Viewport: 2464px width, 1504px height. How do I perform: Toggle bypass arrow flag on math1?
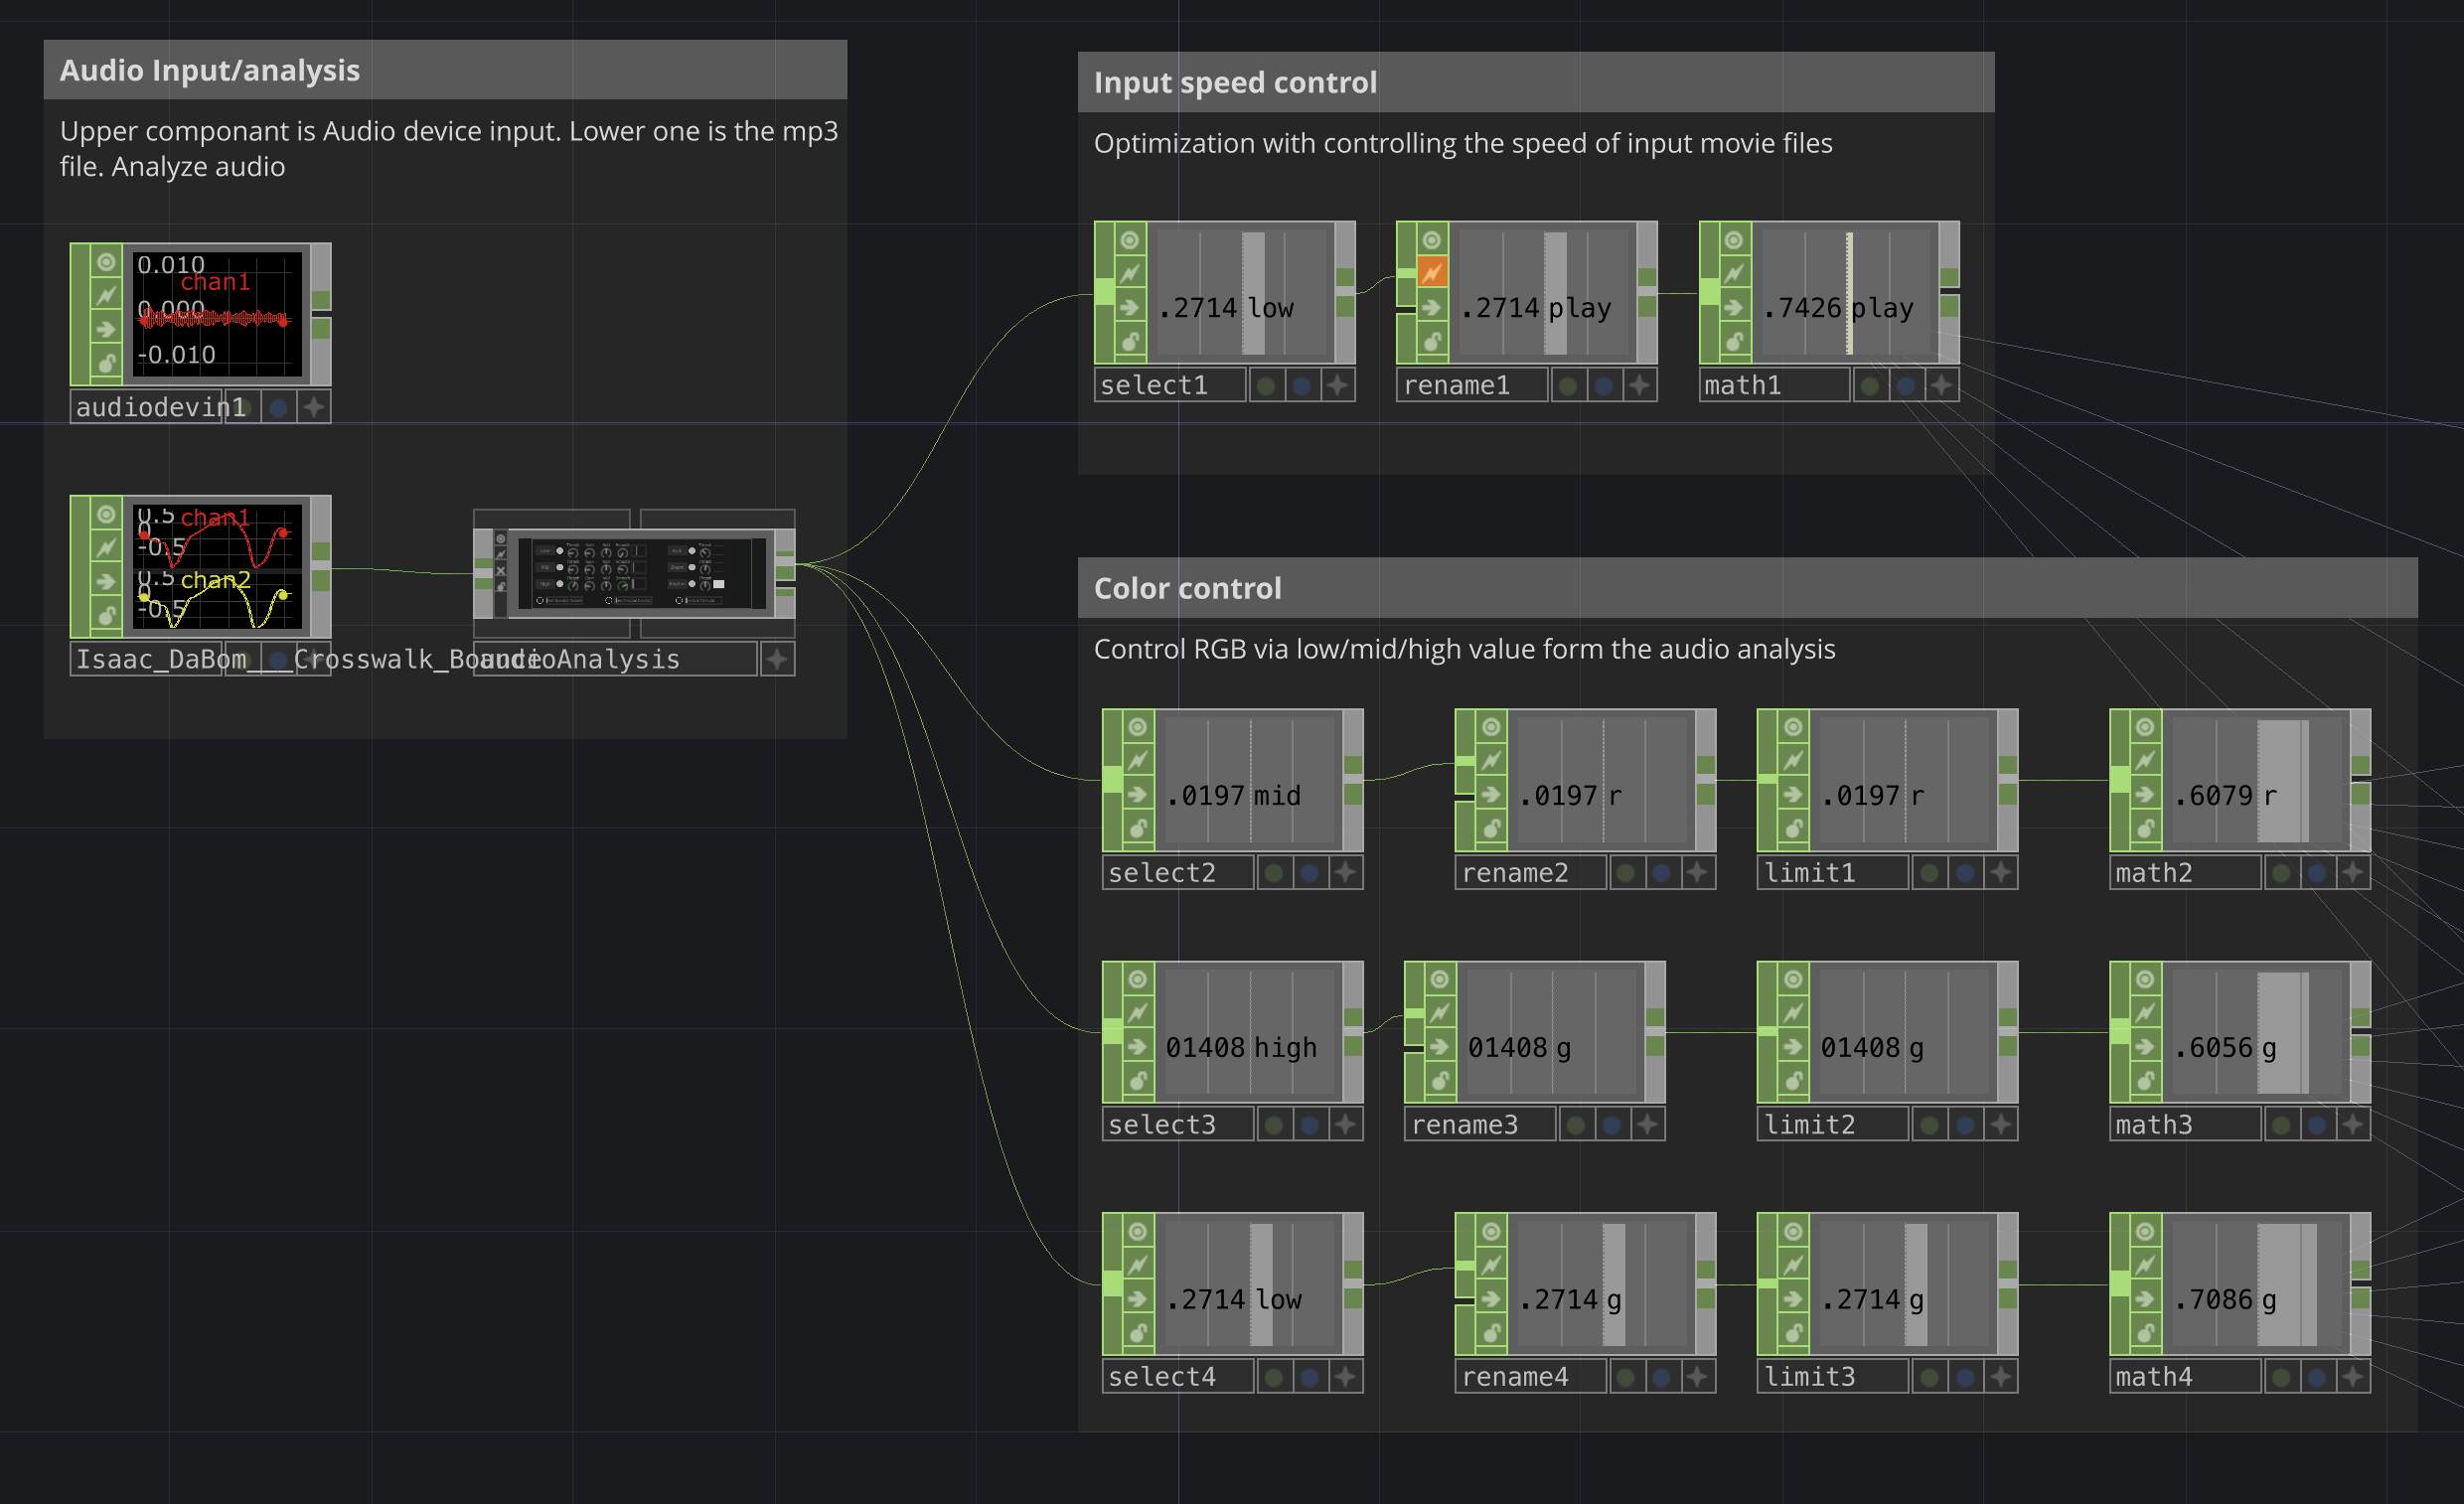pyautogui.click(x=1734, y=307)
